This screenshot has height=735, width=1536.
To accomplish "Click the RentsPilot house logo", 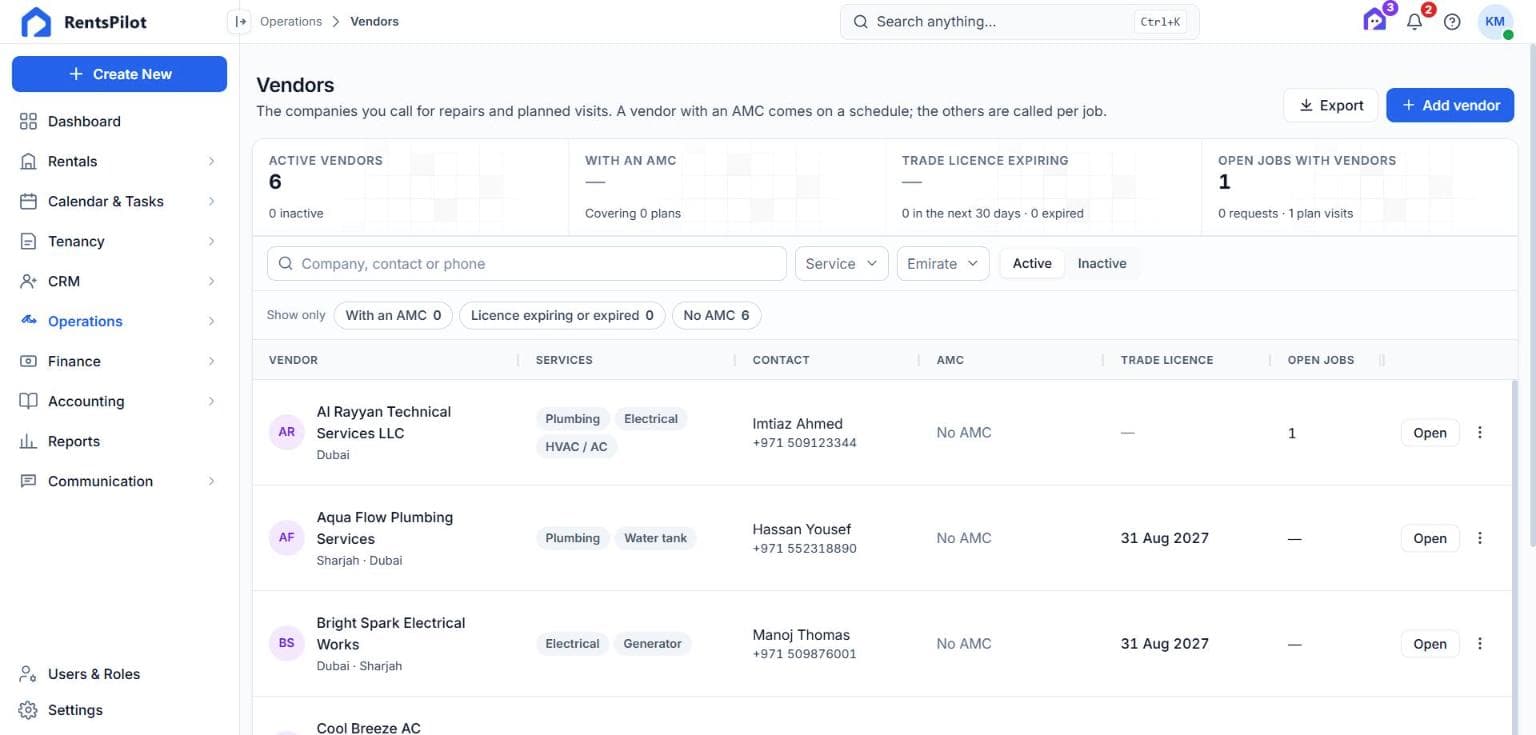I will click(36, 22).
